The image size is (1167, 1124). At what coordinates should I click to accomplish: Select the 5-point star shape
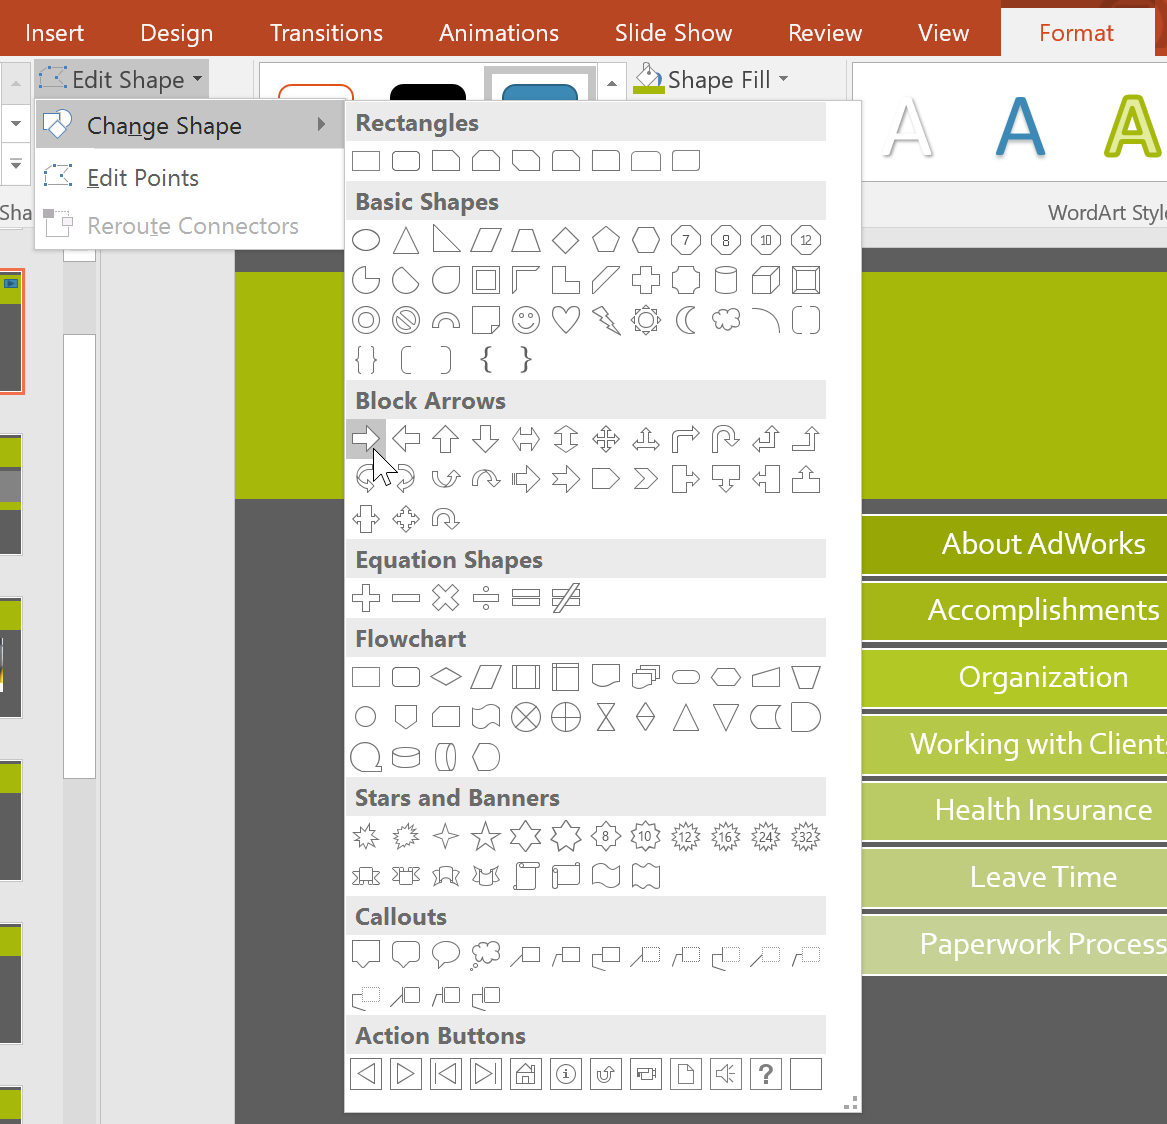point(485,837)
